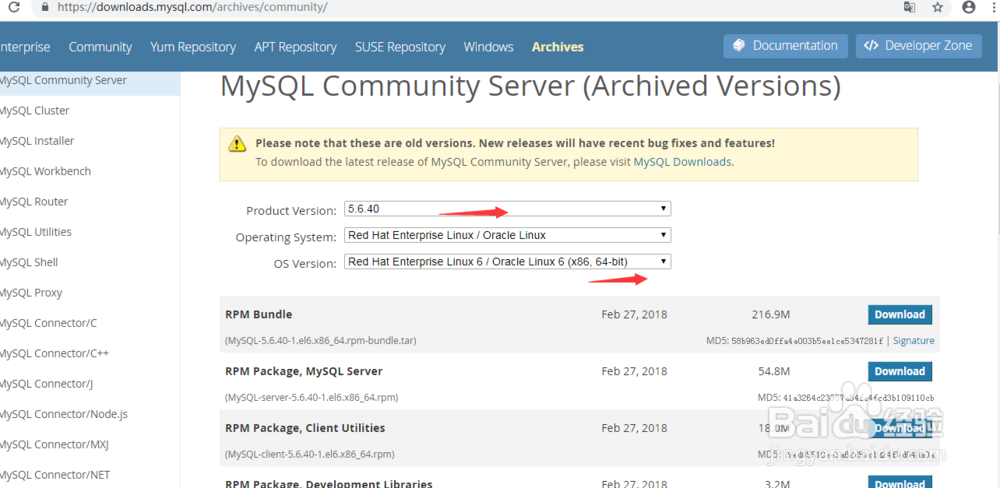Image resolution: width=1000 pixels, height=488 pixels.
Task: Follow the MySQL Downloads link
Action: click(x=682, y=162)
